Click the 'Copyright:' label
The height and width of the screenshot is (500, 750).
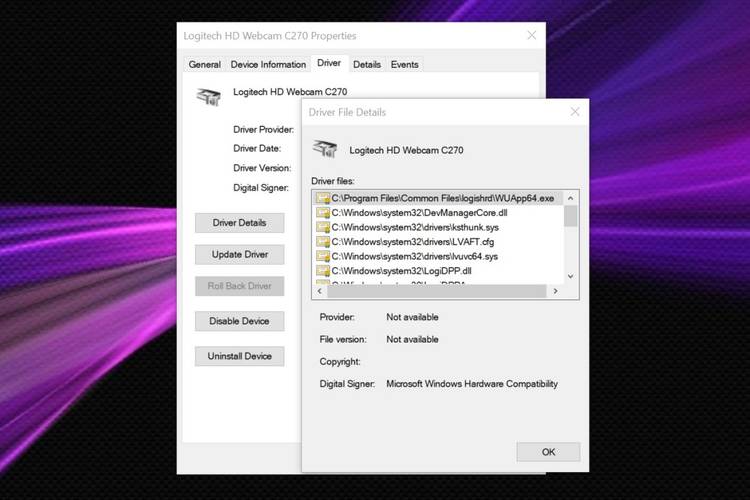coord(340,362)
